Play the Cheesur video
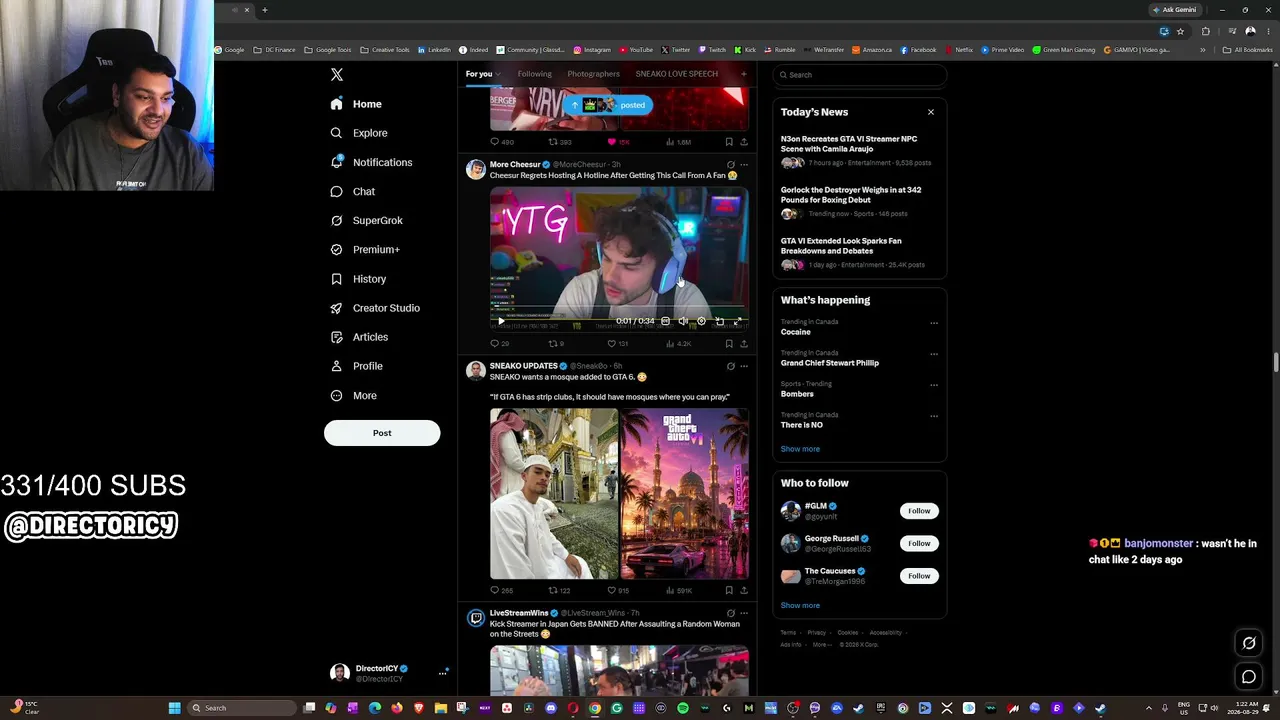This screenshot has width=1280, height=720. [x=501, y=321]
